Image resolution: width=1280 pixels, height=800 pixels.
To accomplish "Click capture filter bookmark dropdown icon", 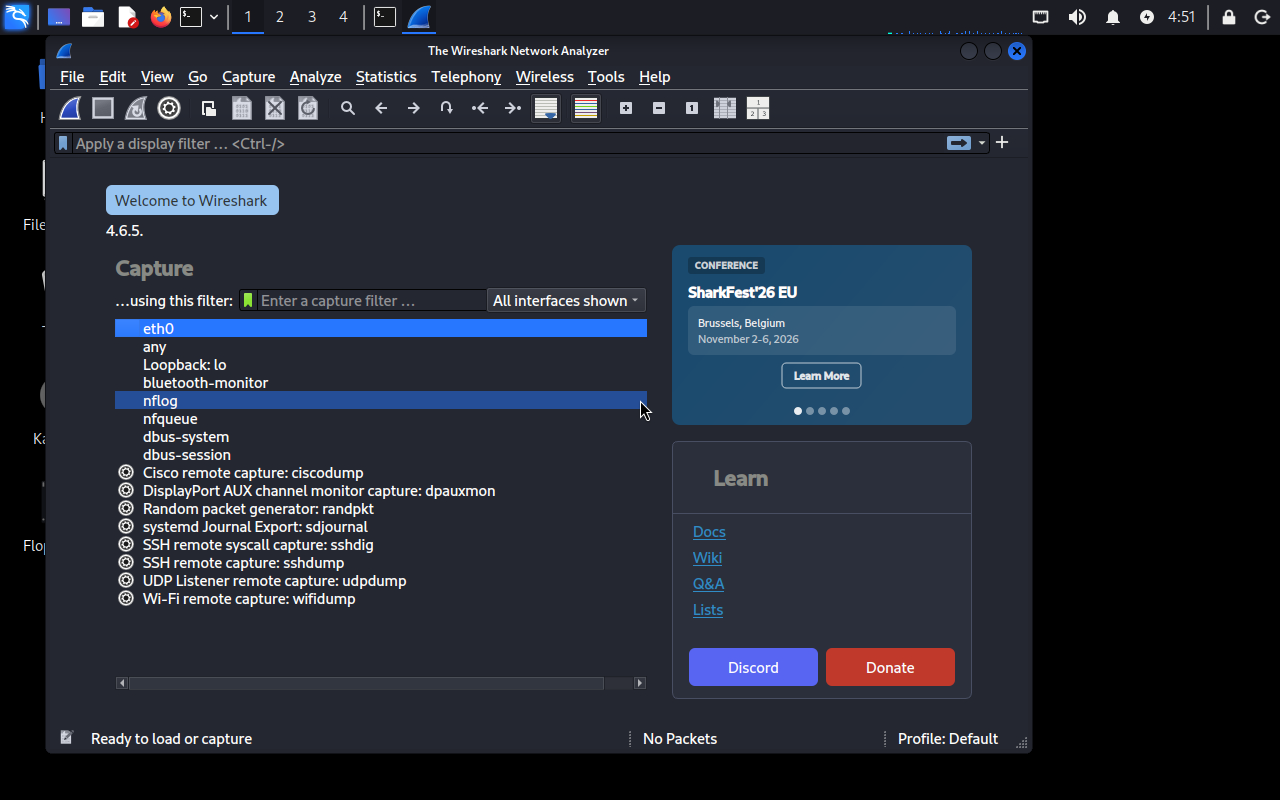I will click(x=248, y=300).
